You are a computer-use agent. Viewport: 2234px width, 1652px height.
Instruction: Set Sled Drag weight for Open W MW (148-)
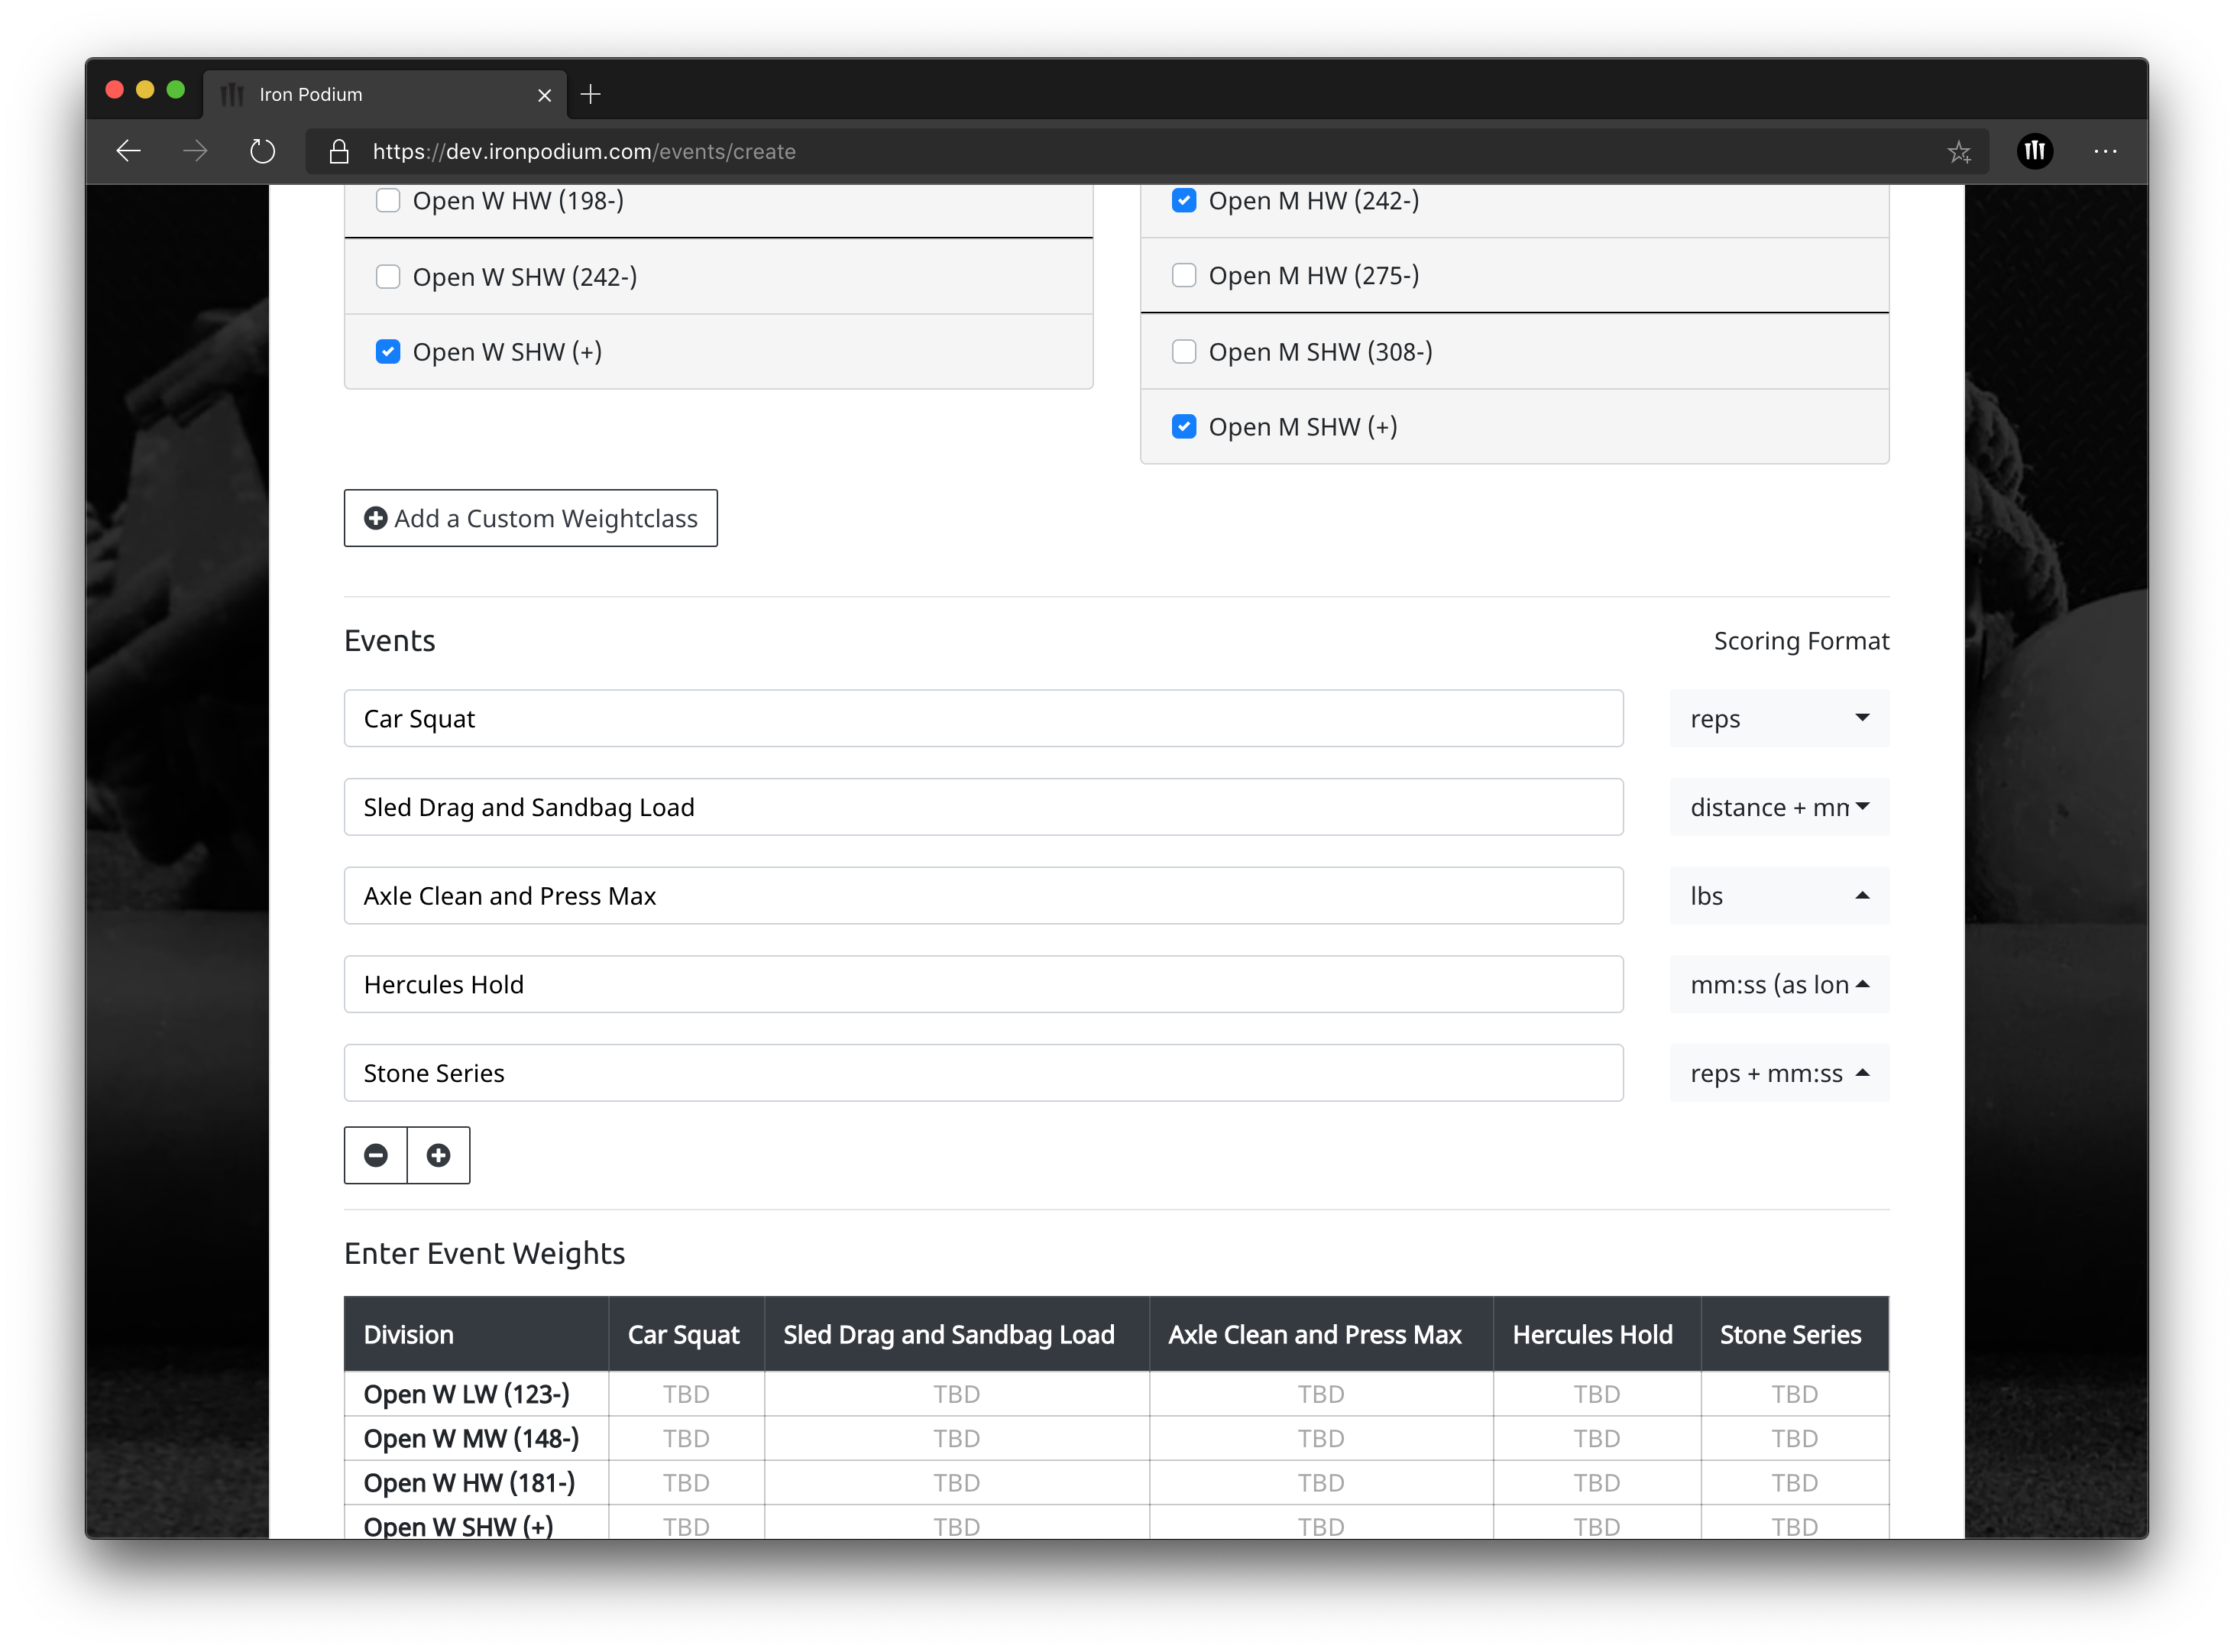tap(956, 1438)
